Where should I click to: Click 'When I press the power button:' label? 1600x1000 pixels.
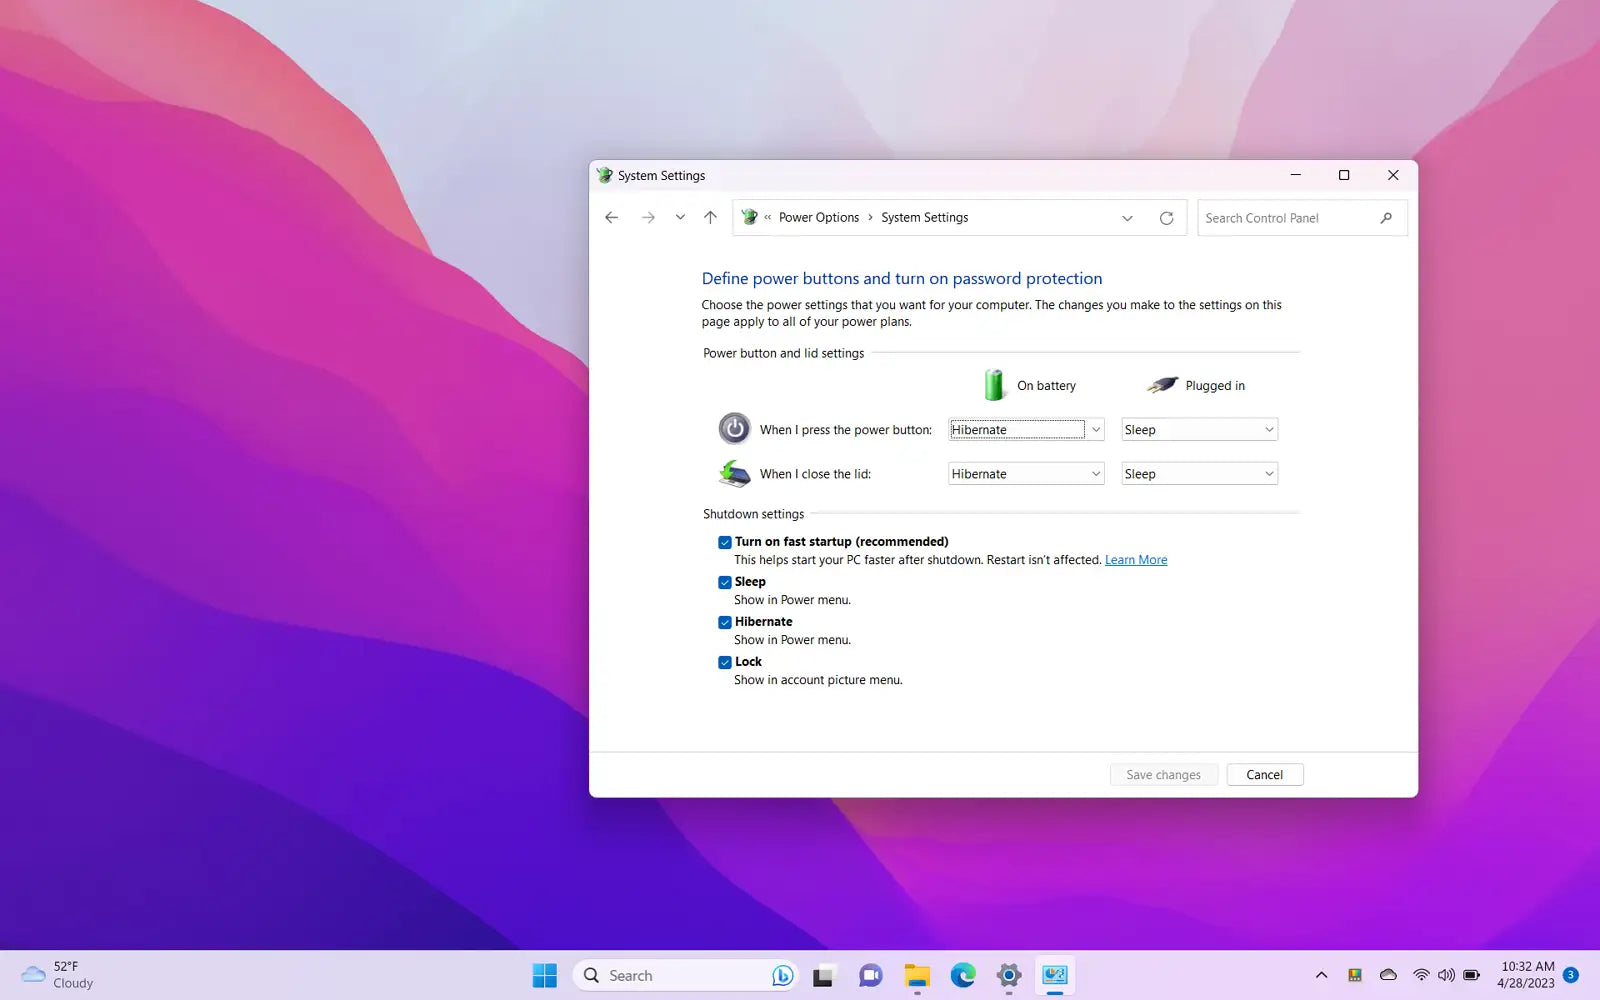coord(846,430)
